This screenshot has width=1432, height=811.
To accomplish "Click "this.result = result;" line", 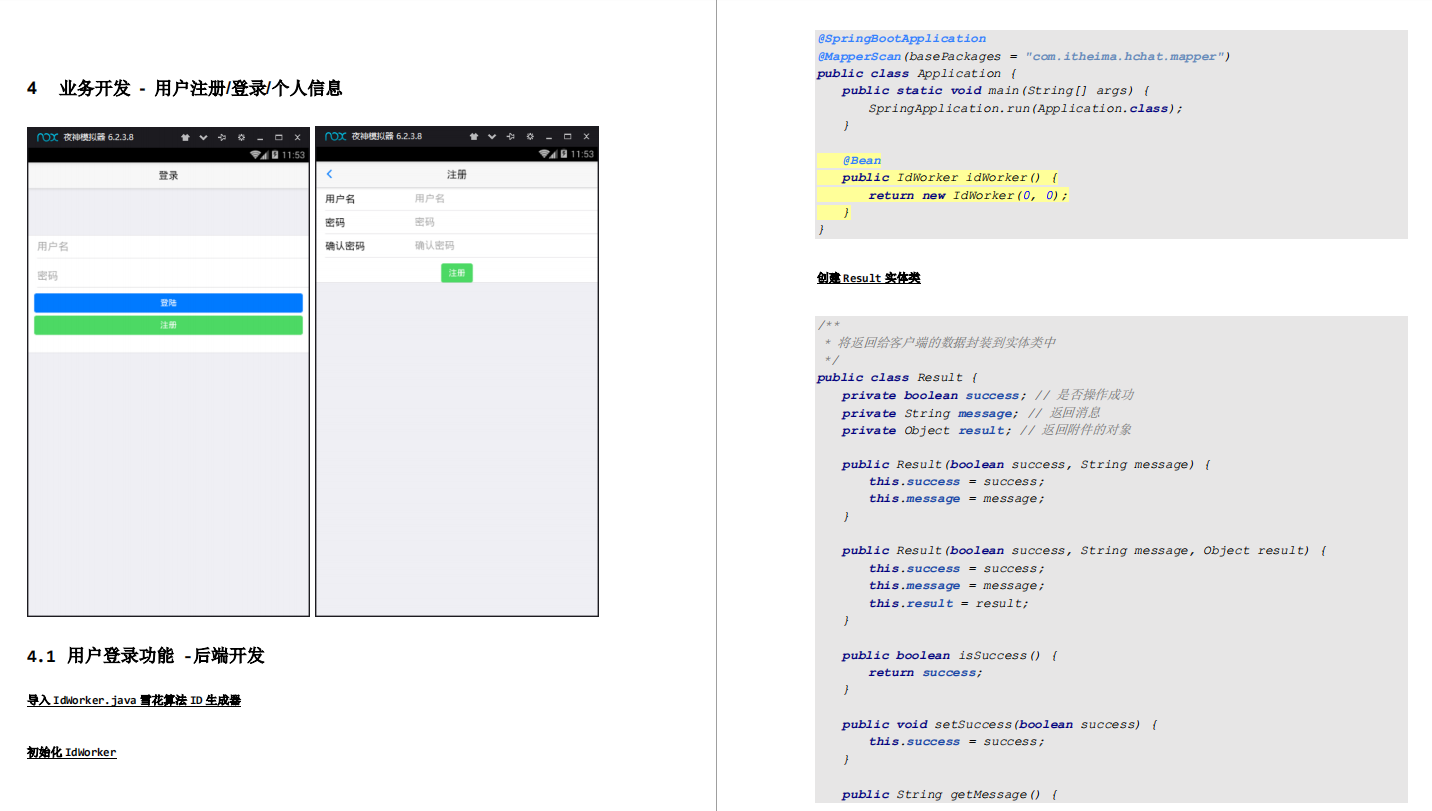I will tap(948, 603).
